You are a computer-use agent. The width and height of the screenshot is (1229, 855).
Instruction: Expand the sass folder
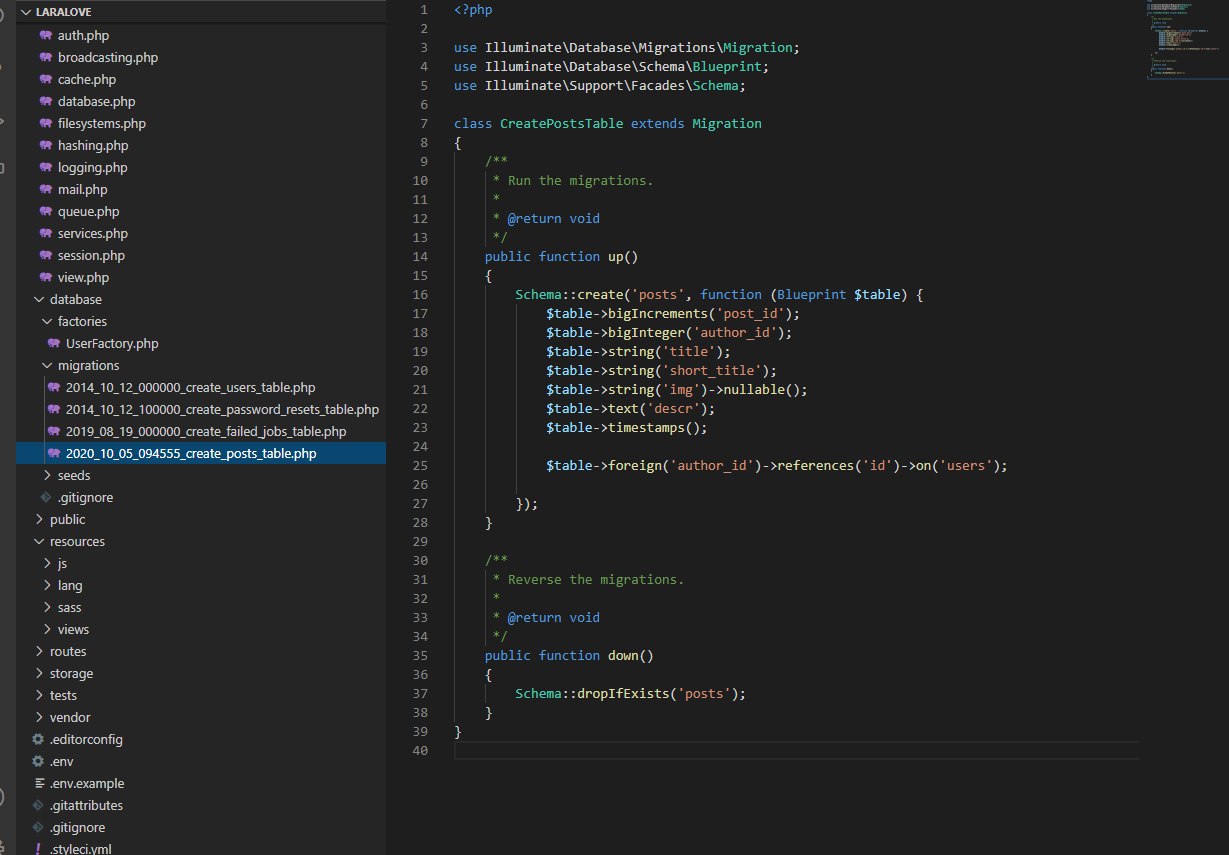click(47, 607)
